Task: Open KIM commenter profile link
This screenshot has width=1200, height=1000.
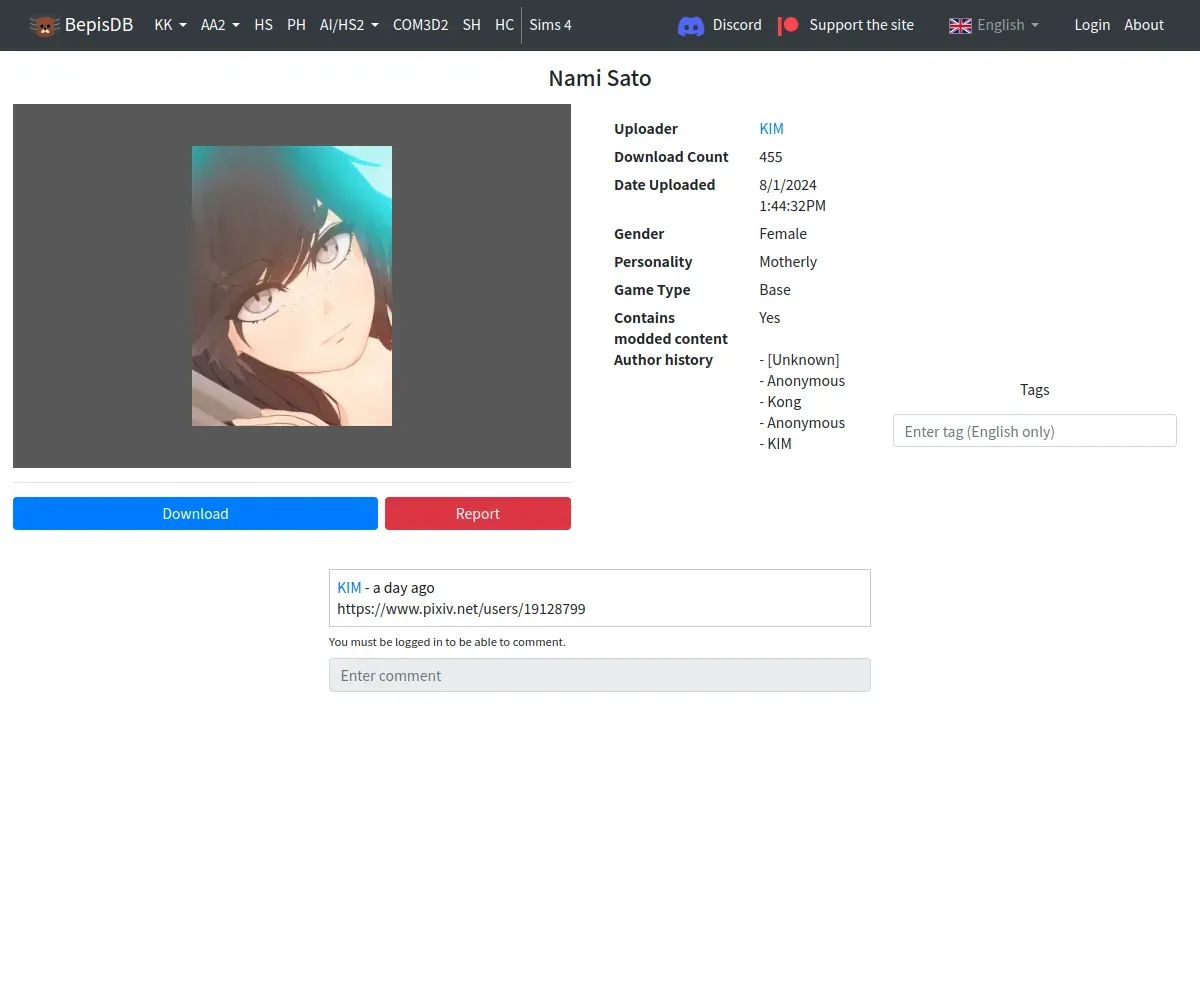Action: click(349, 588)
